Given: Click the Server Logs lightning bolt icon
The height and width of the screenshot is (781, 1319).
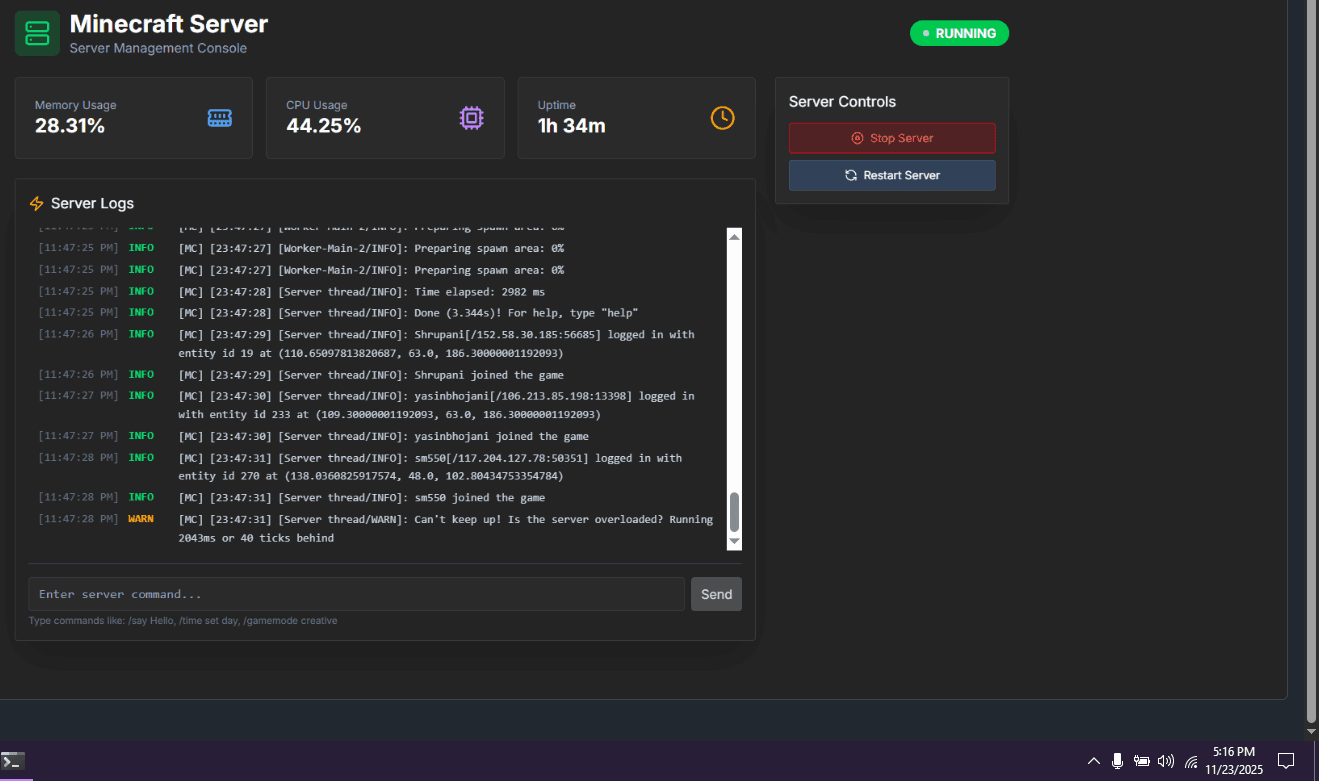Looking at the screenshot, I should [37, 204].
